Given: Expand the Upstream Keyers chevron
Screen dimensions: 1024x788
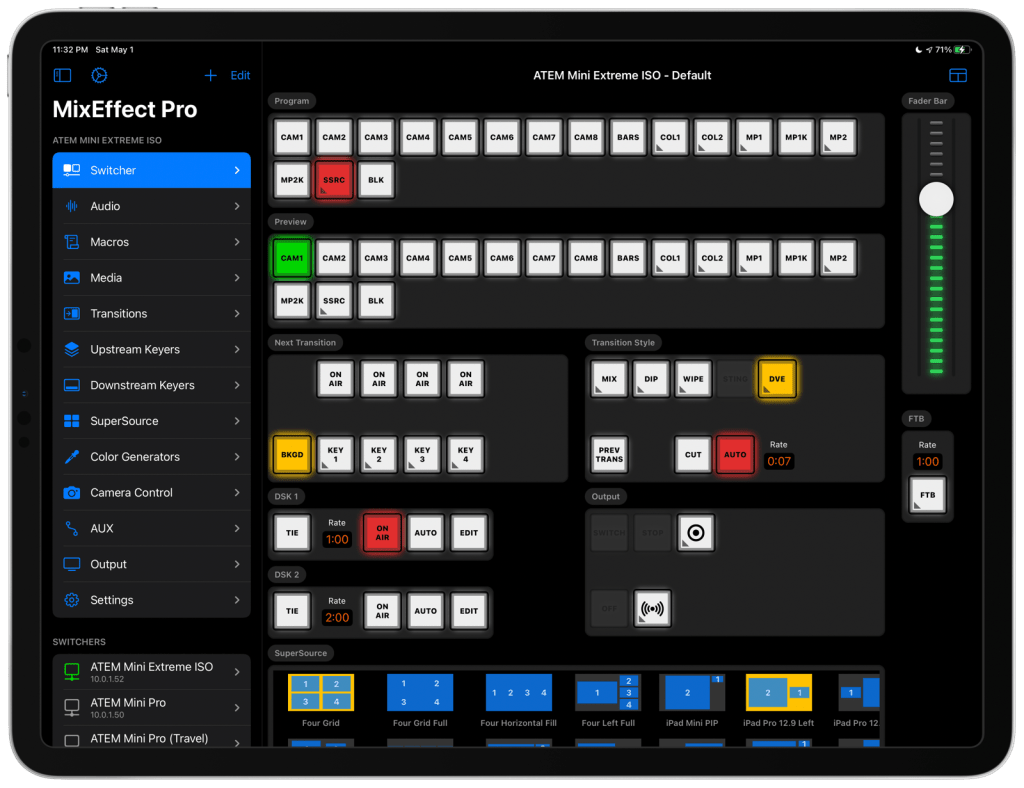Looking at the screenshot, I should tap(237, 349).
